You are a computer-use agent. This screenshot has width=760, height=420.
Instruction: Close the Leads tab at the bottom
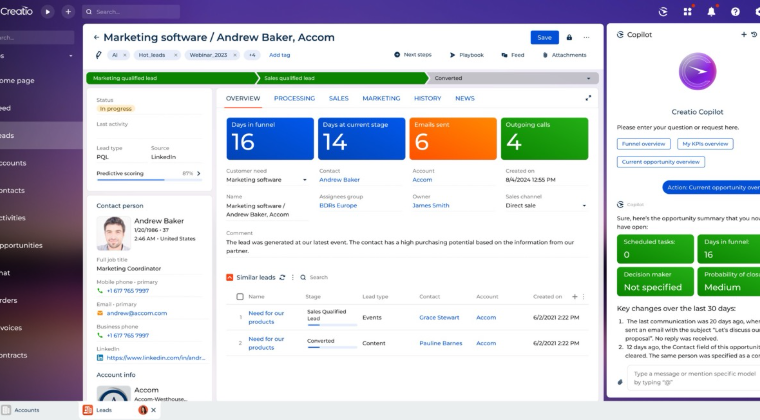click(153, 410)
